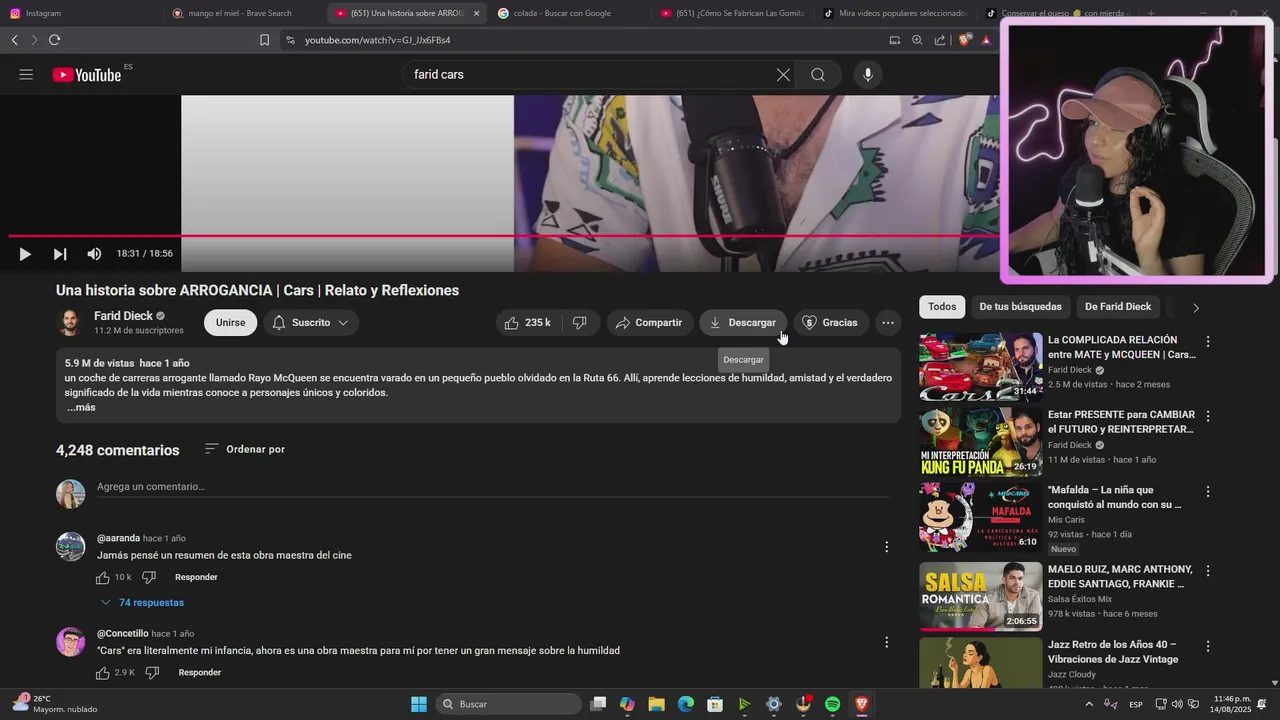The height and width of the screenshot is (720, 1280).
Task: Dislike the @aaranda comment
Action: [149, 578]
